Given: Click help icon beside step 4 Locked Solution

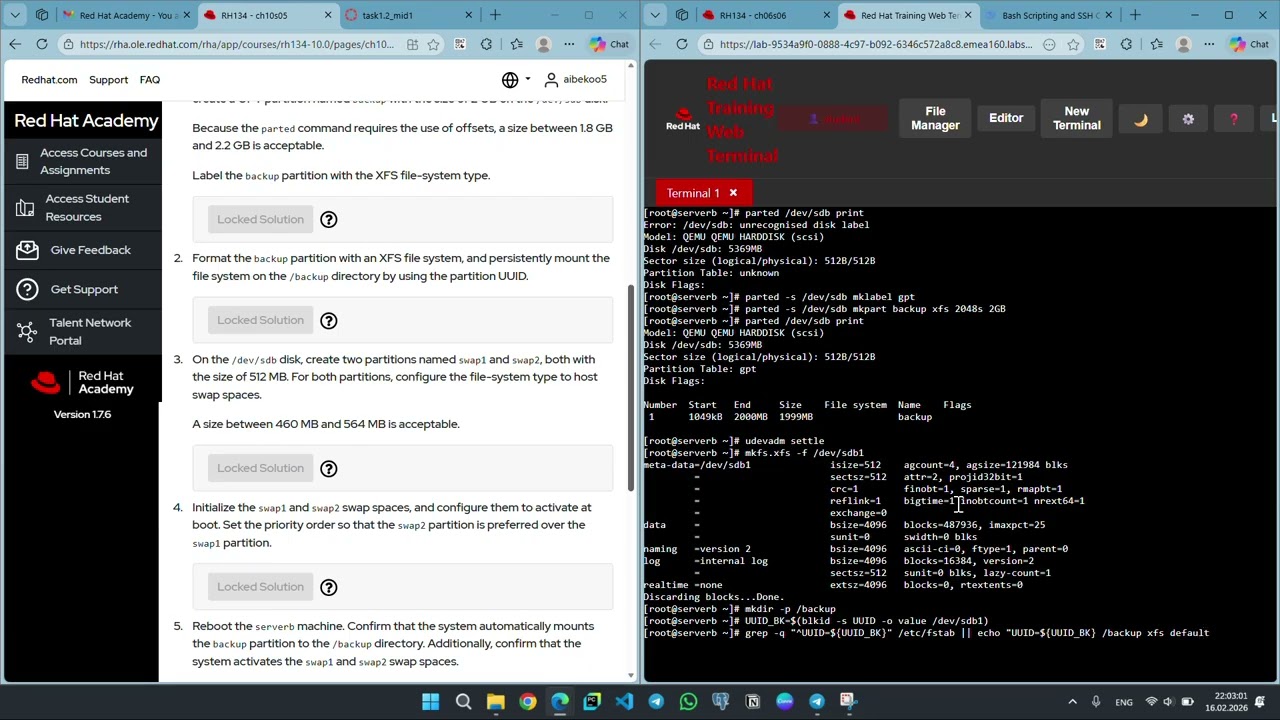Looking at the screenshot, I should pyautogui.click(x=329, y=587).
